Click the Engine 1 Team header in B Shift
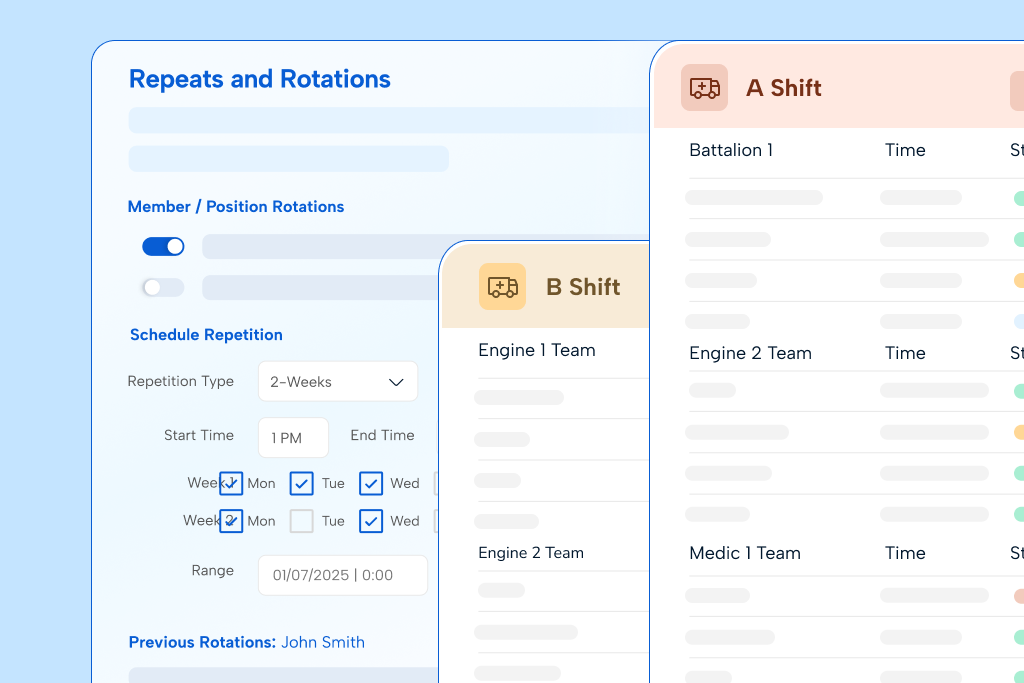Screen dimensions: 1024x683 coord(536,350)
